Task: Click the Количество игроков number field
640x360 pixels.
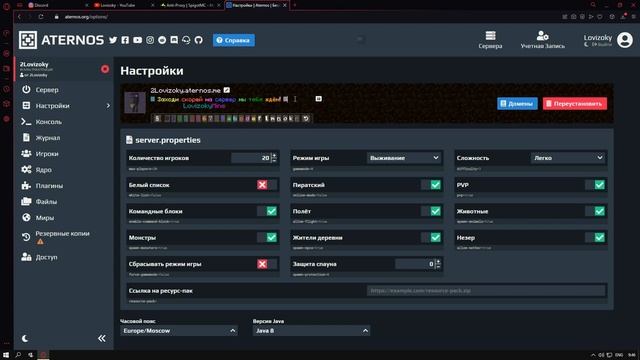Action: pos(251,158)
